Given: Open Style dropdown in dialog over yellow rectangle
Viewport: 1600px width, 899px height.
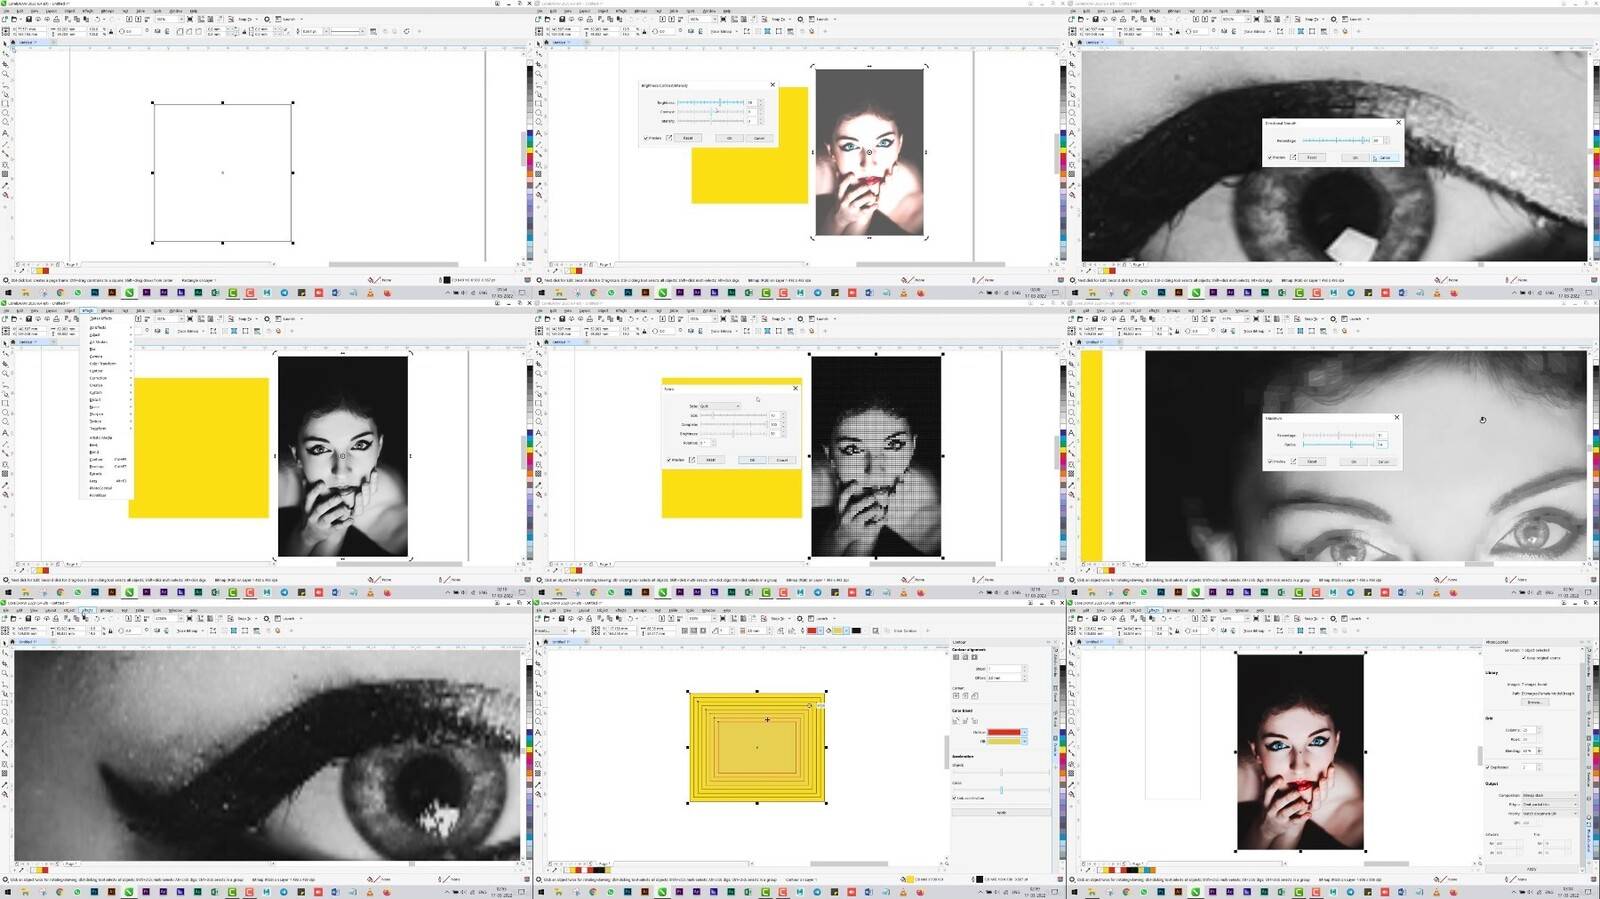Looking at the screenshot, I should [x=720, y=406].
